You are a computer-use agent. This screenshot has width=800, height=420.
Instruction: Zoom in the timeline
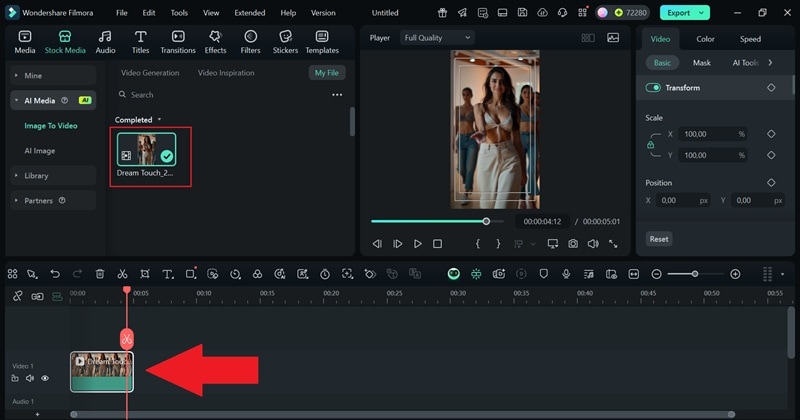pyautogui.click(x=735, y=274)
